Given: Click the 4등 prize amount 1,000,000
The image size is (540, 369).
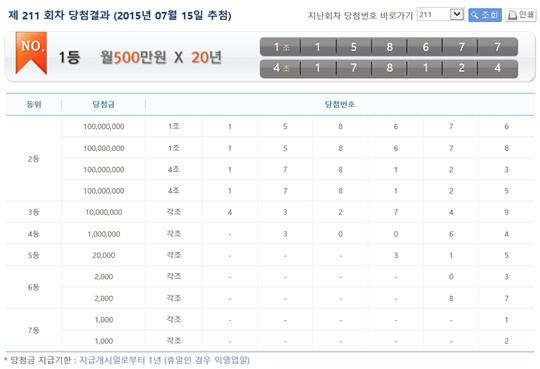Looking at the screenshot, I should click(104, 234).
